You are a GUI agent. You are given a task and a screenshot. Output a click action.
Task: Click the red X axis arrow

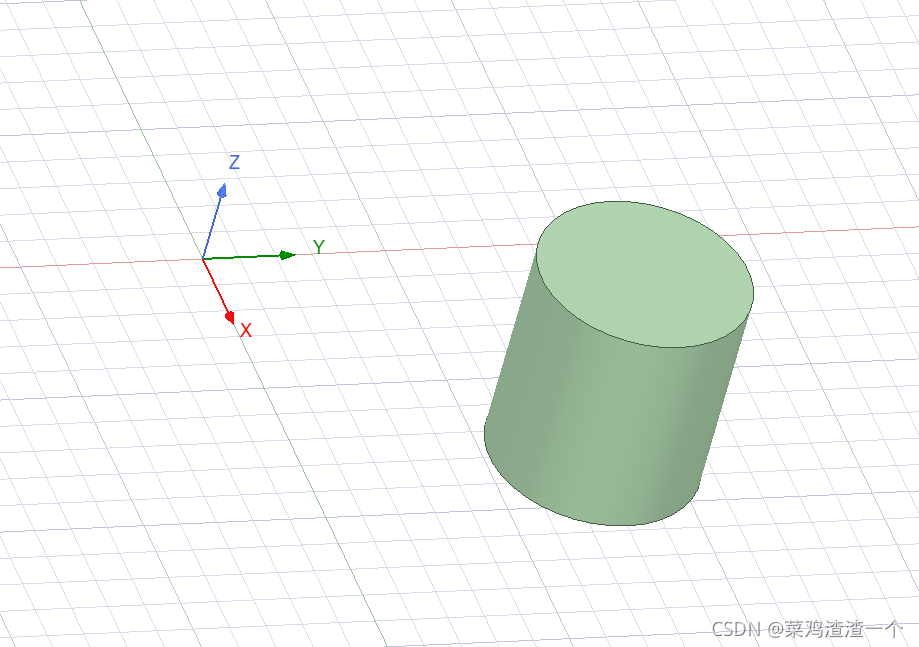click(219, 291)
